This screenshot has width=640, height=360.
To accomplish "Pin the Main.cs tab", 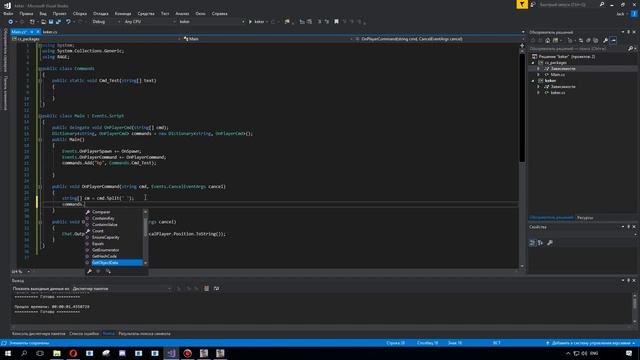I will pos(31,32).
